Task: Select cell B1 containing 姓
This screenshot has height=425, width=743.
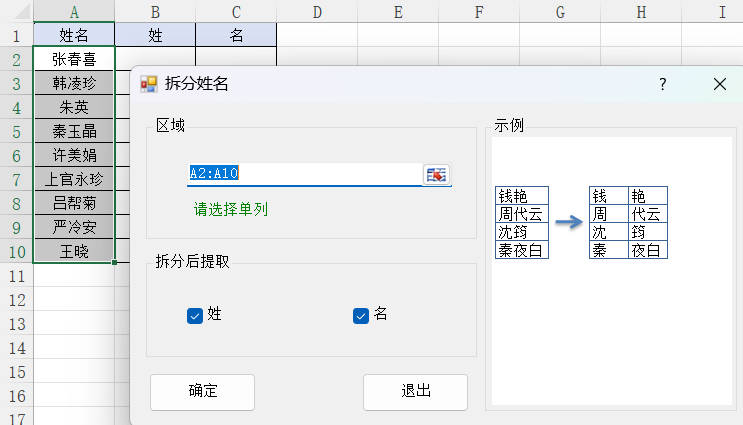Action: 155,35
